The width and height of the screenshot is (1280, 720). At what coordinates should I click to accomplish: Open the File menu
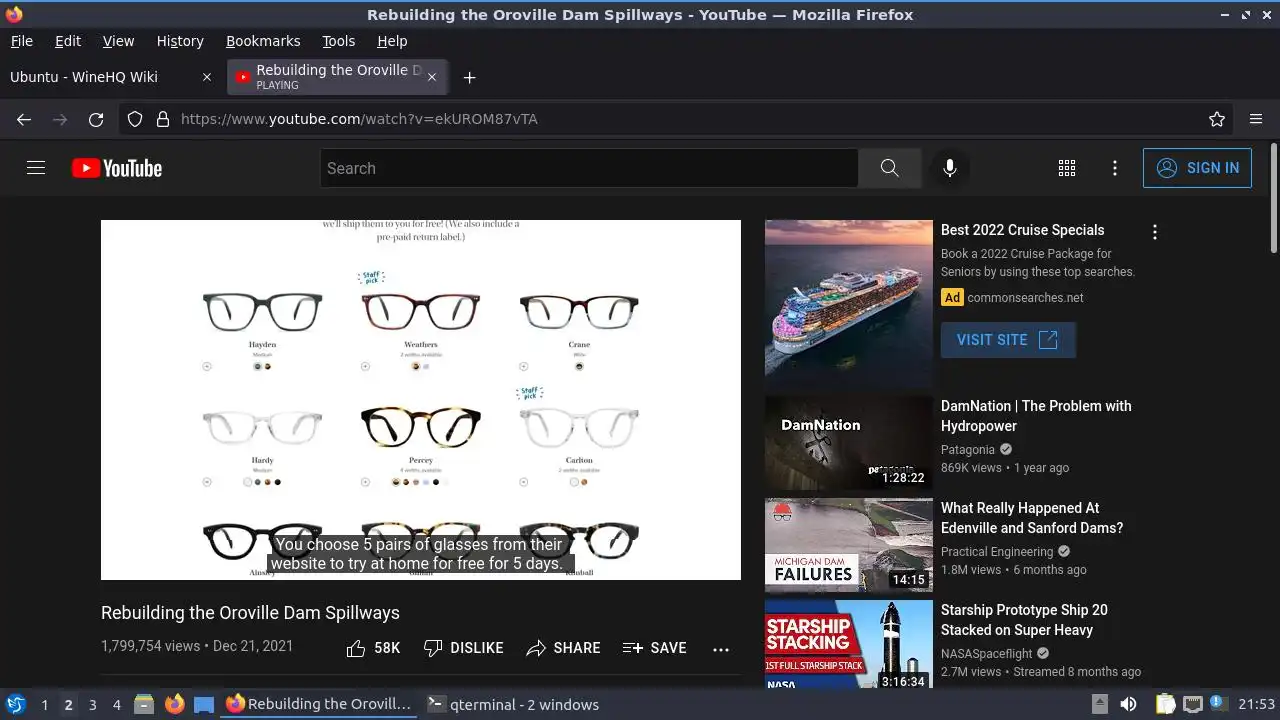click(x=21, y=41)
